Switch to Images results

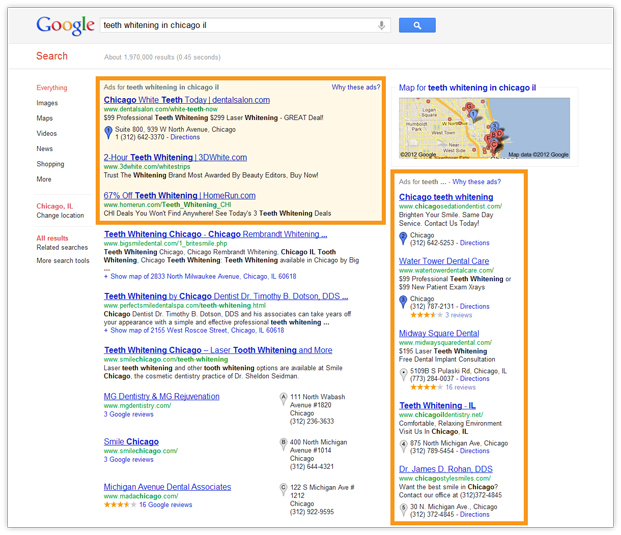coord(47,103)
